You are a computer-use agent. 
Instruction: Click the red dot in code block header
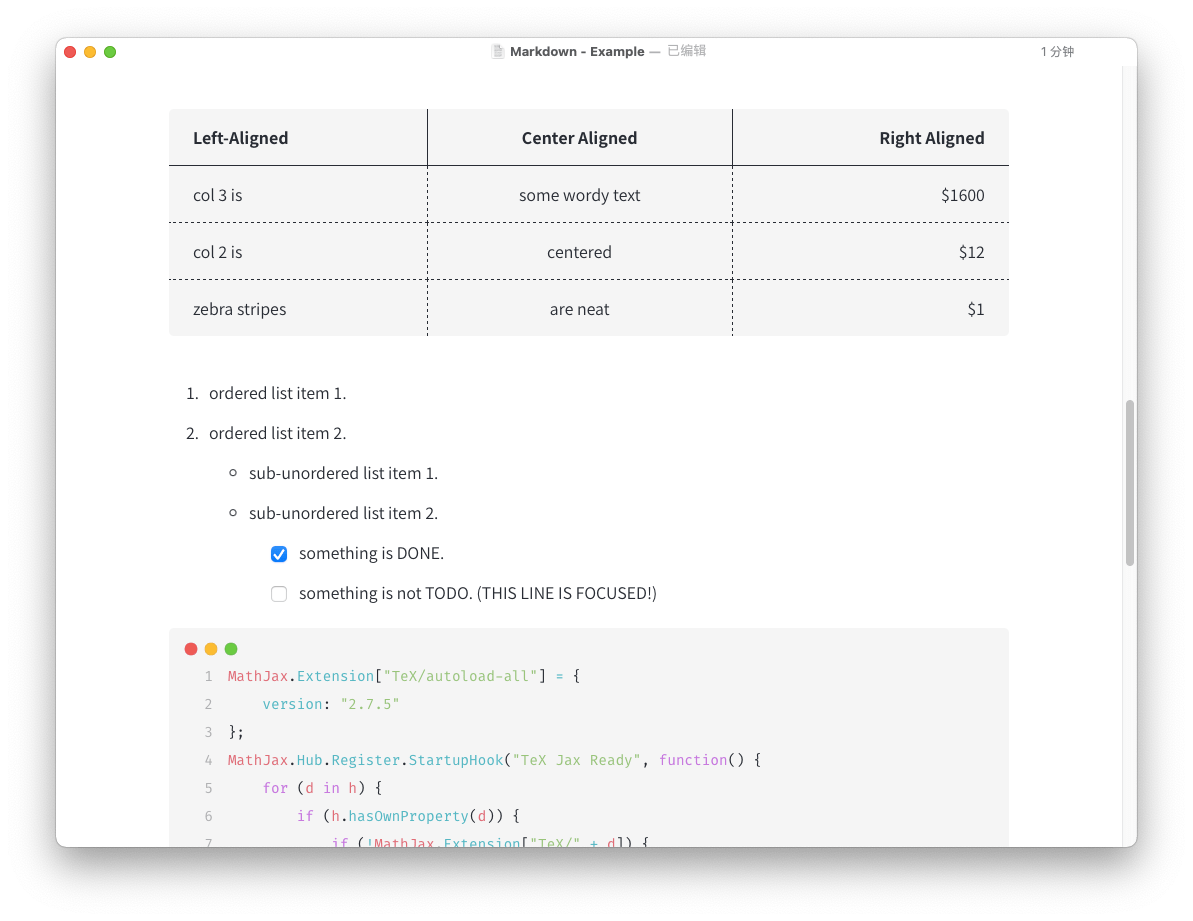[x=191, y=649]
